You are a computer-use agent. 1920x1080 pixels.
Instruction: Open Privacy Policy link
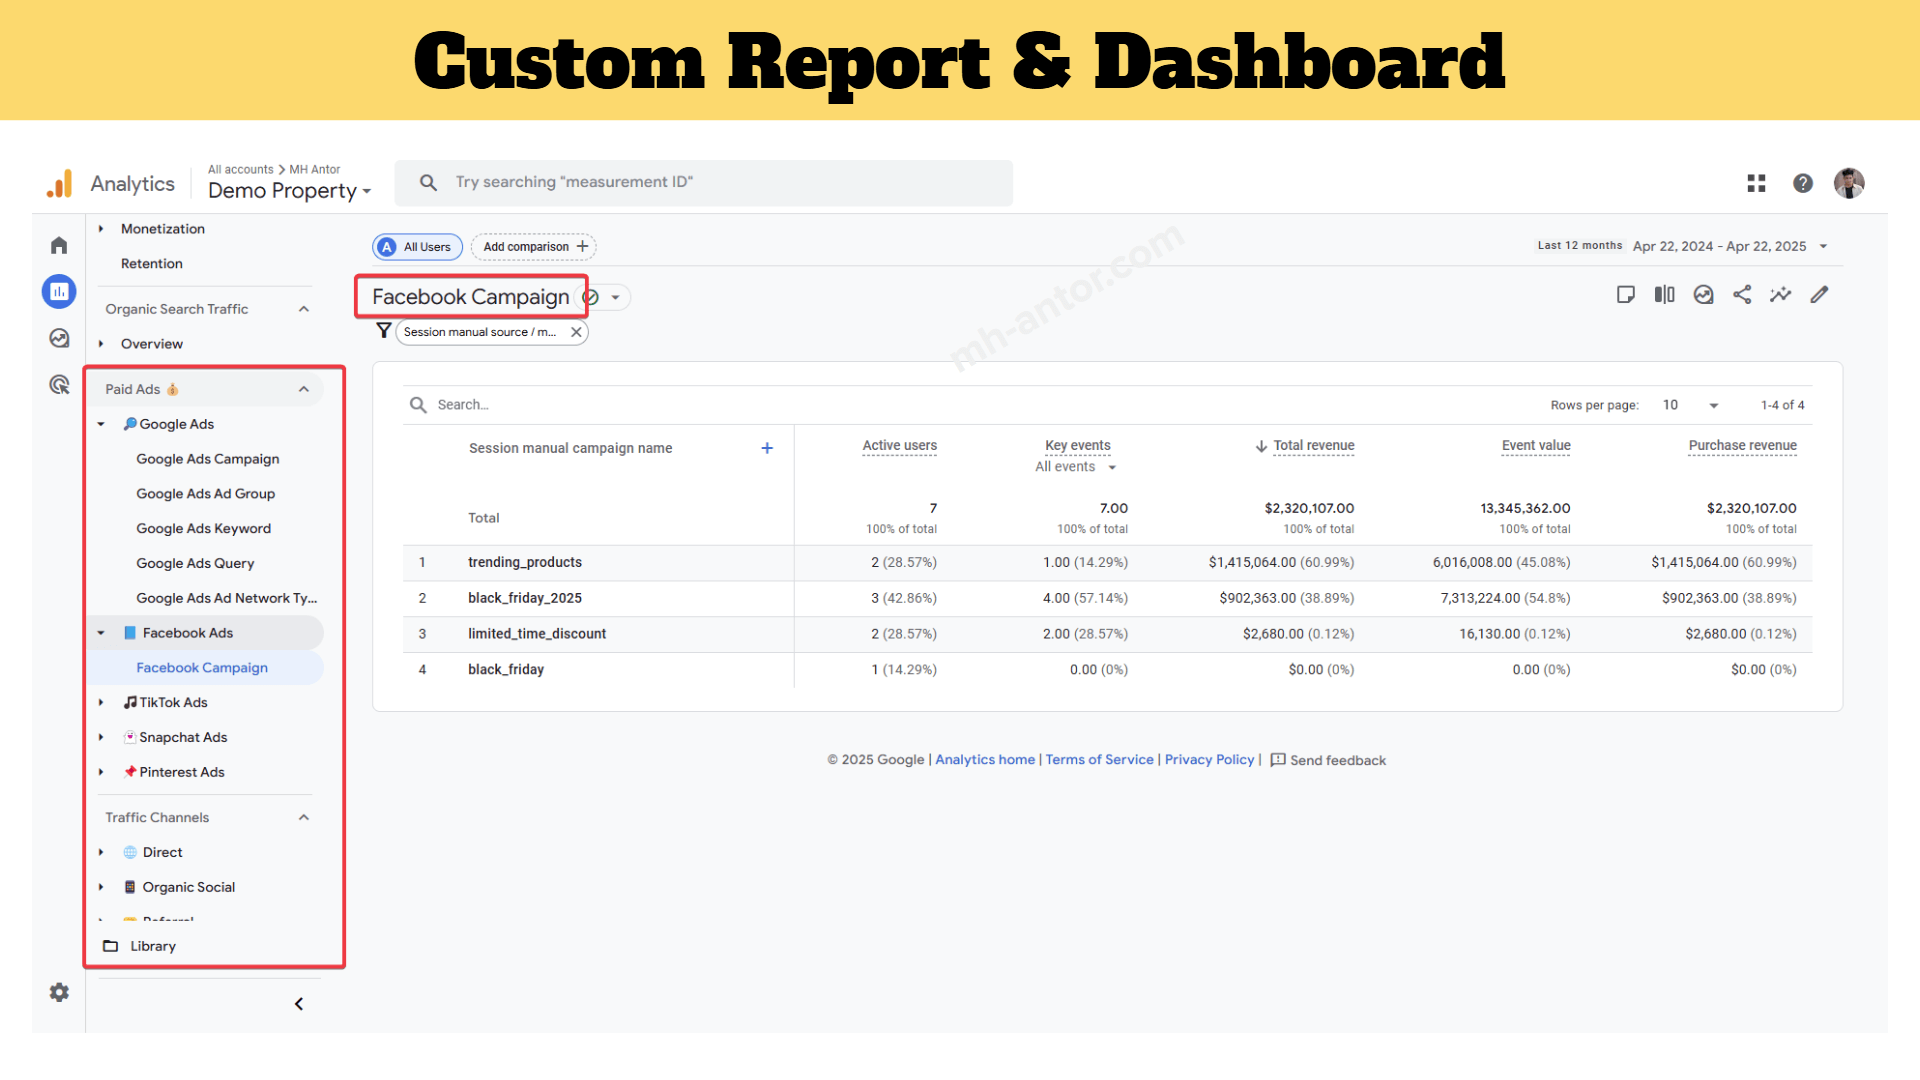point(1209,760)
